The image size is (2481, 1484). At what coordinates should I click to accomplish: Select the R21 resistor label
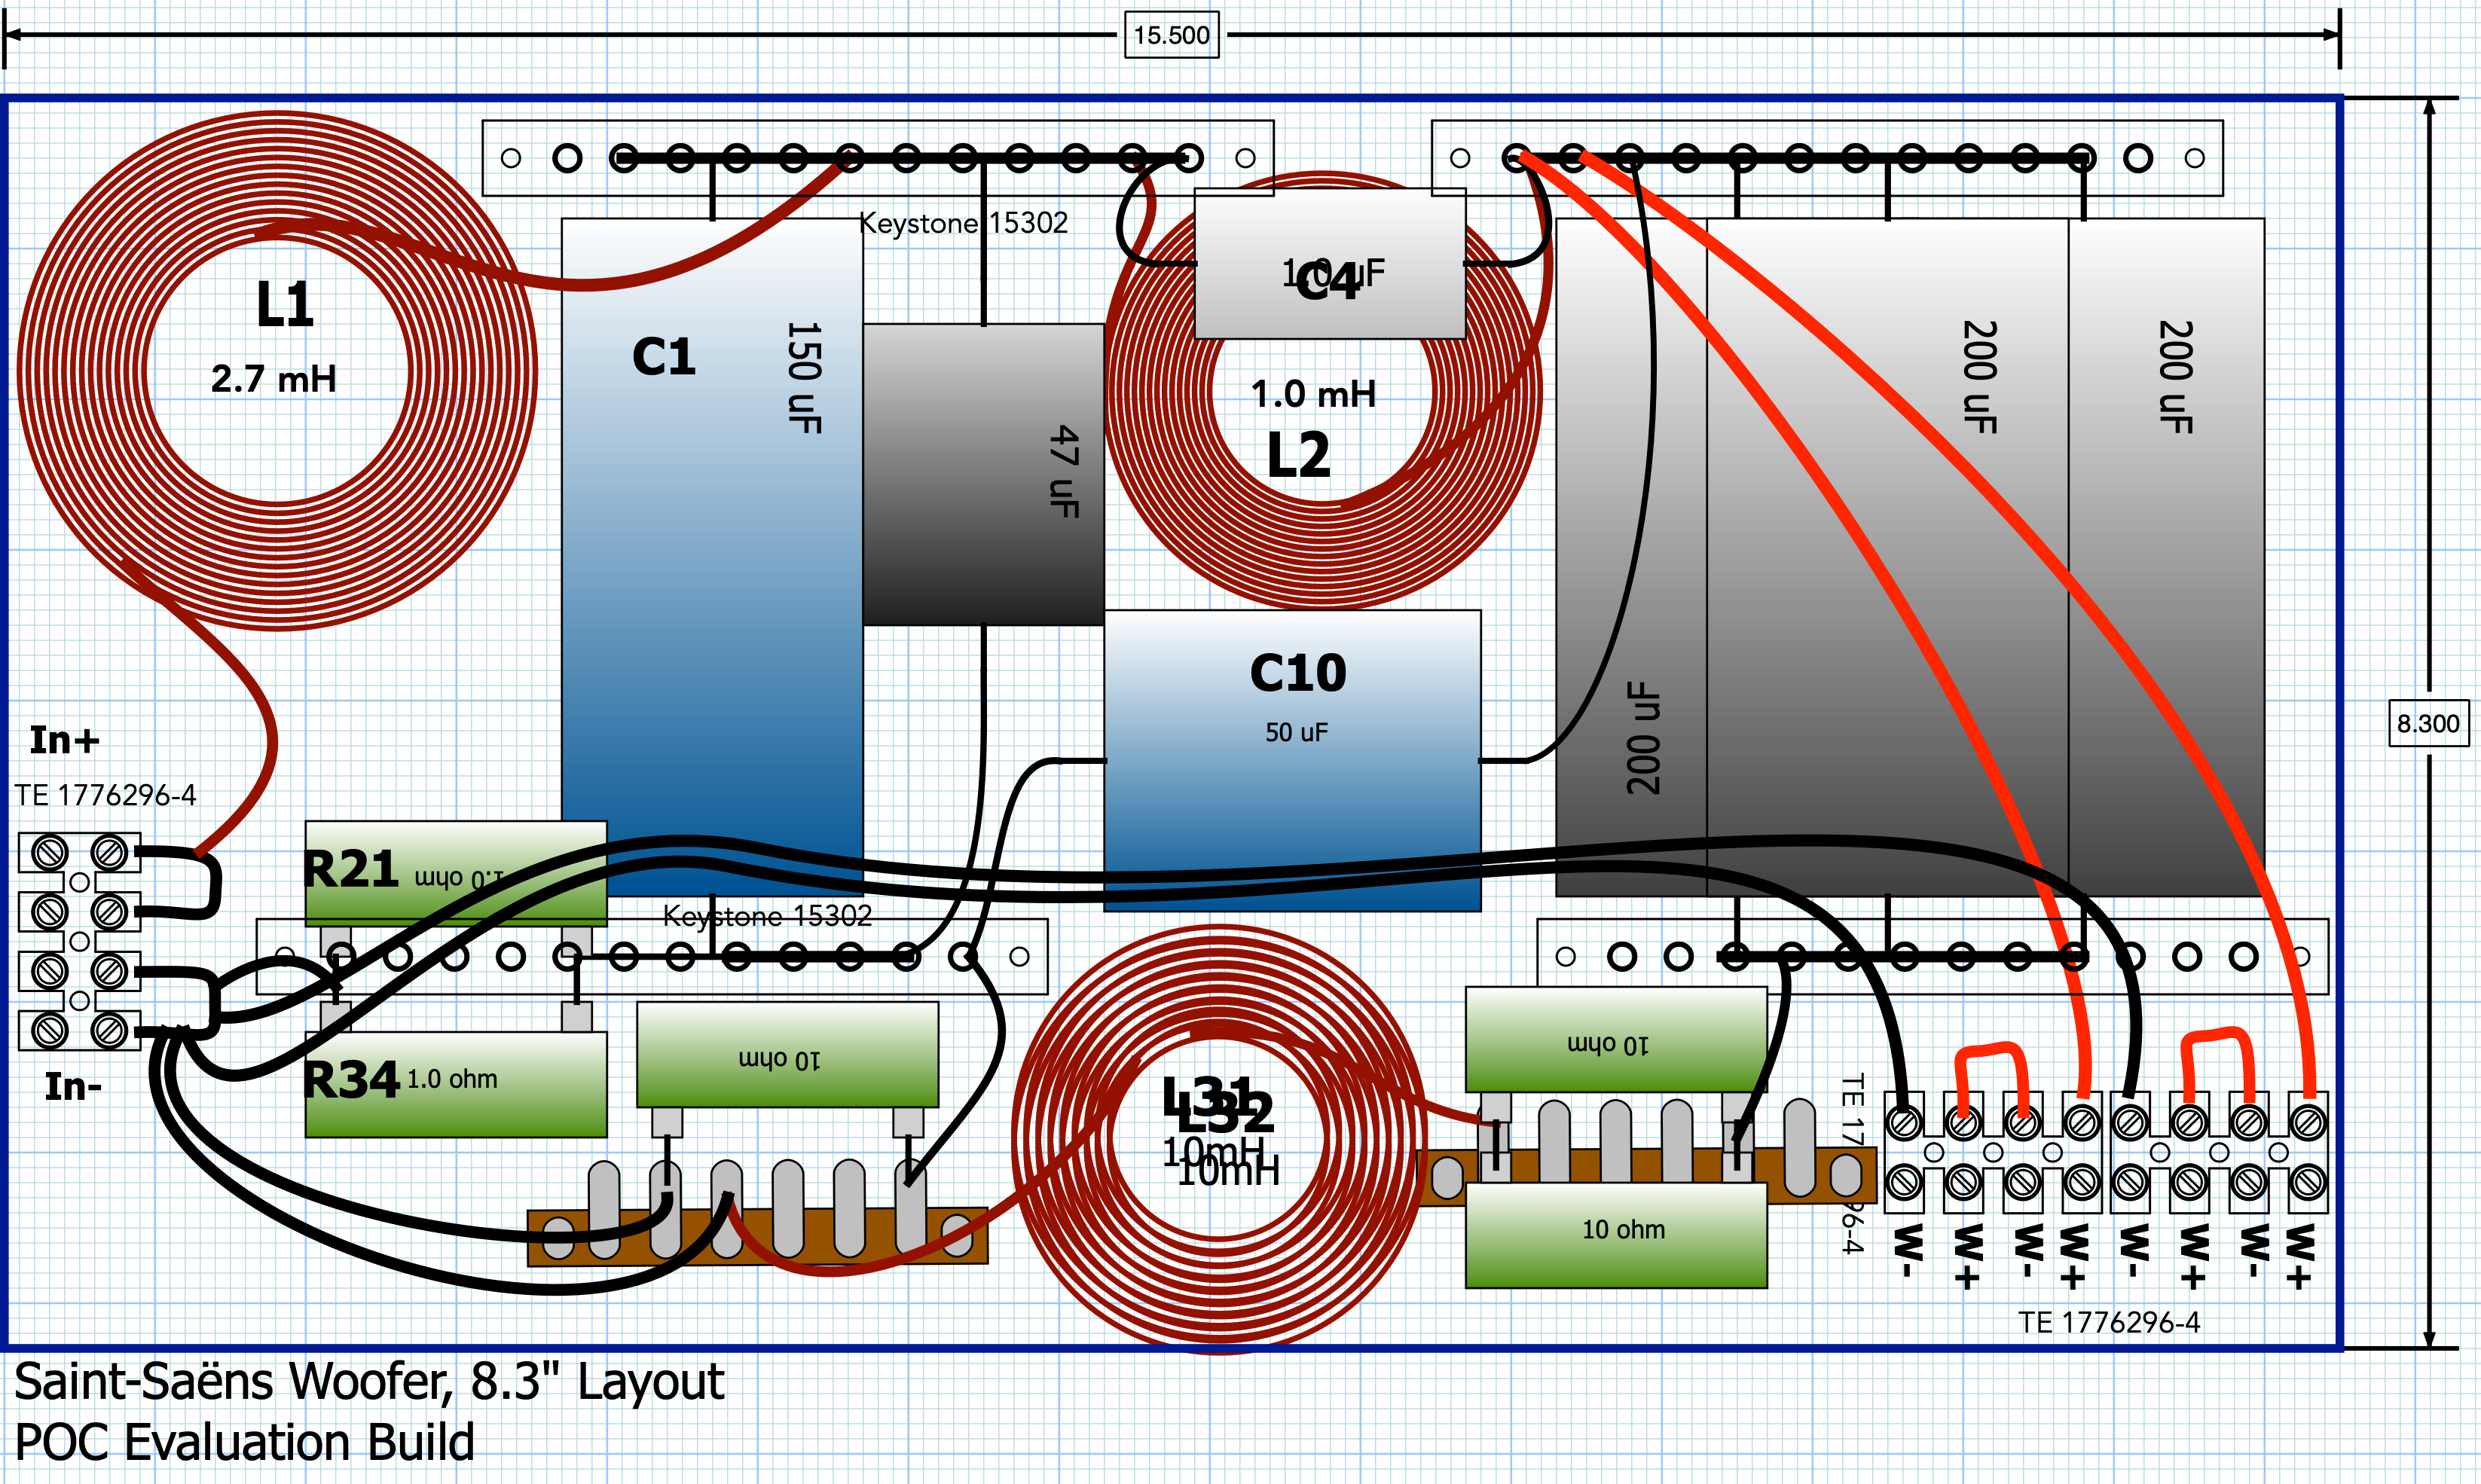(x=351, y=868)
